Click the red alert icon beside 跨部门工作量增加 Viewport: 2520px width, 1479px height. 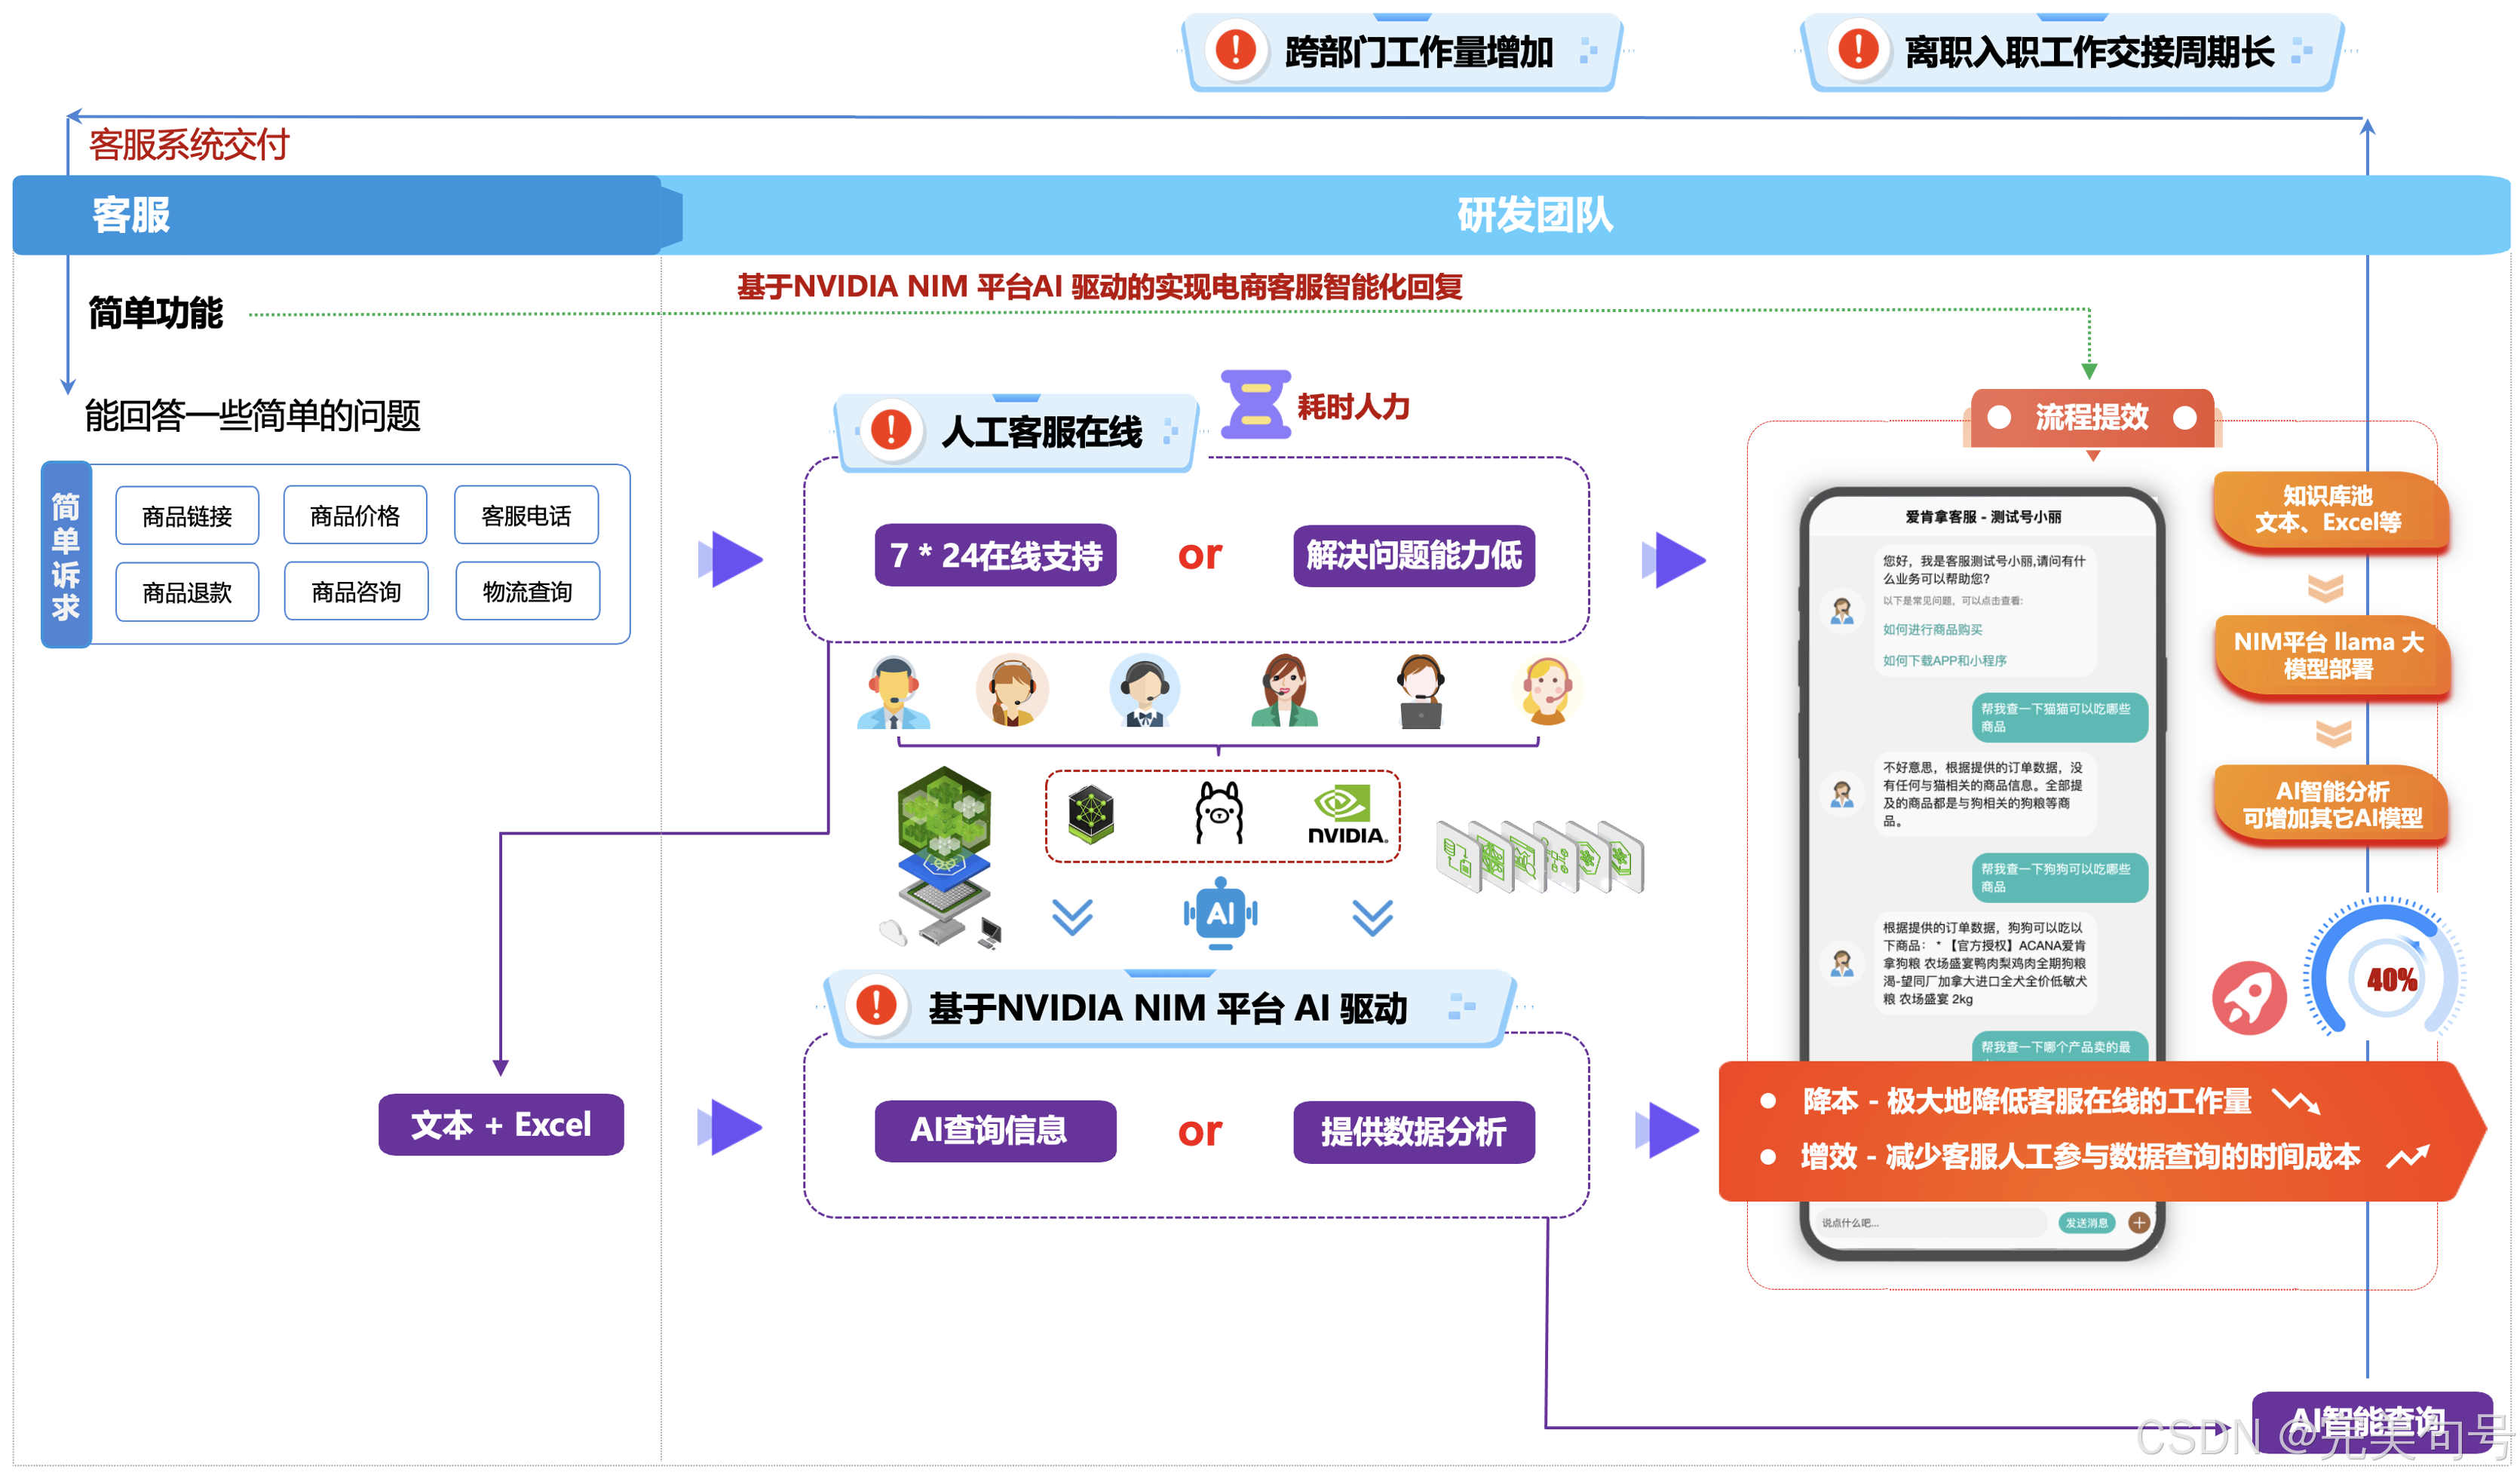click(x=1236, y=50)
